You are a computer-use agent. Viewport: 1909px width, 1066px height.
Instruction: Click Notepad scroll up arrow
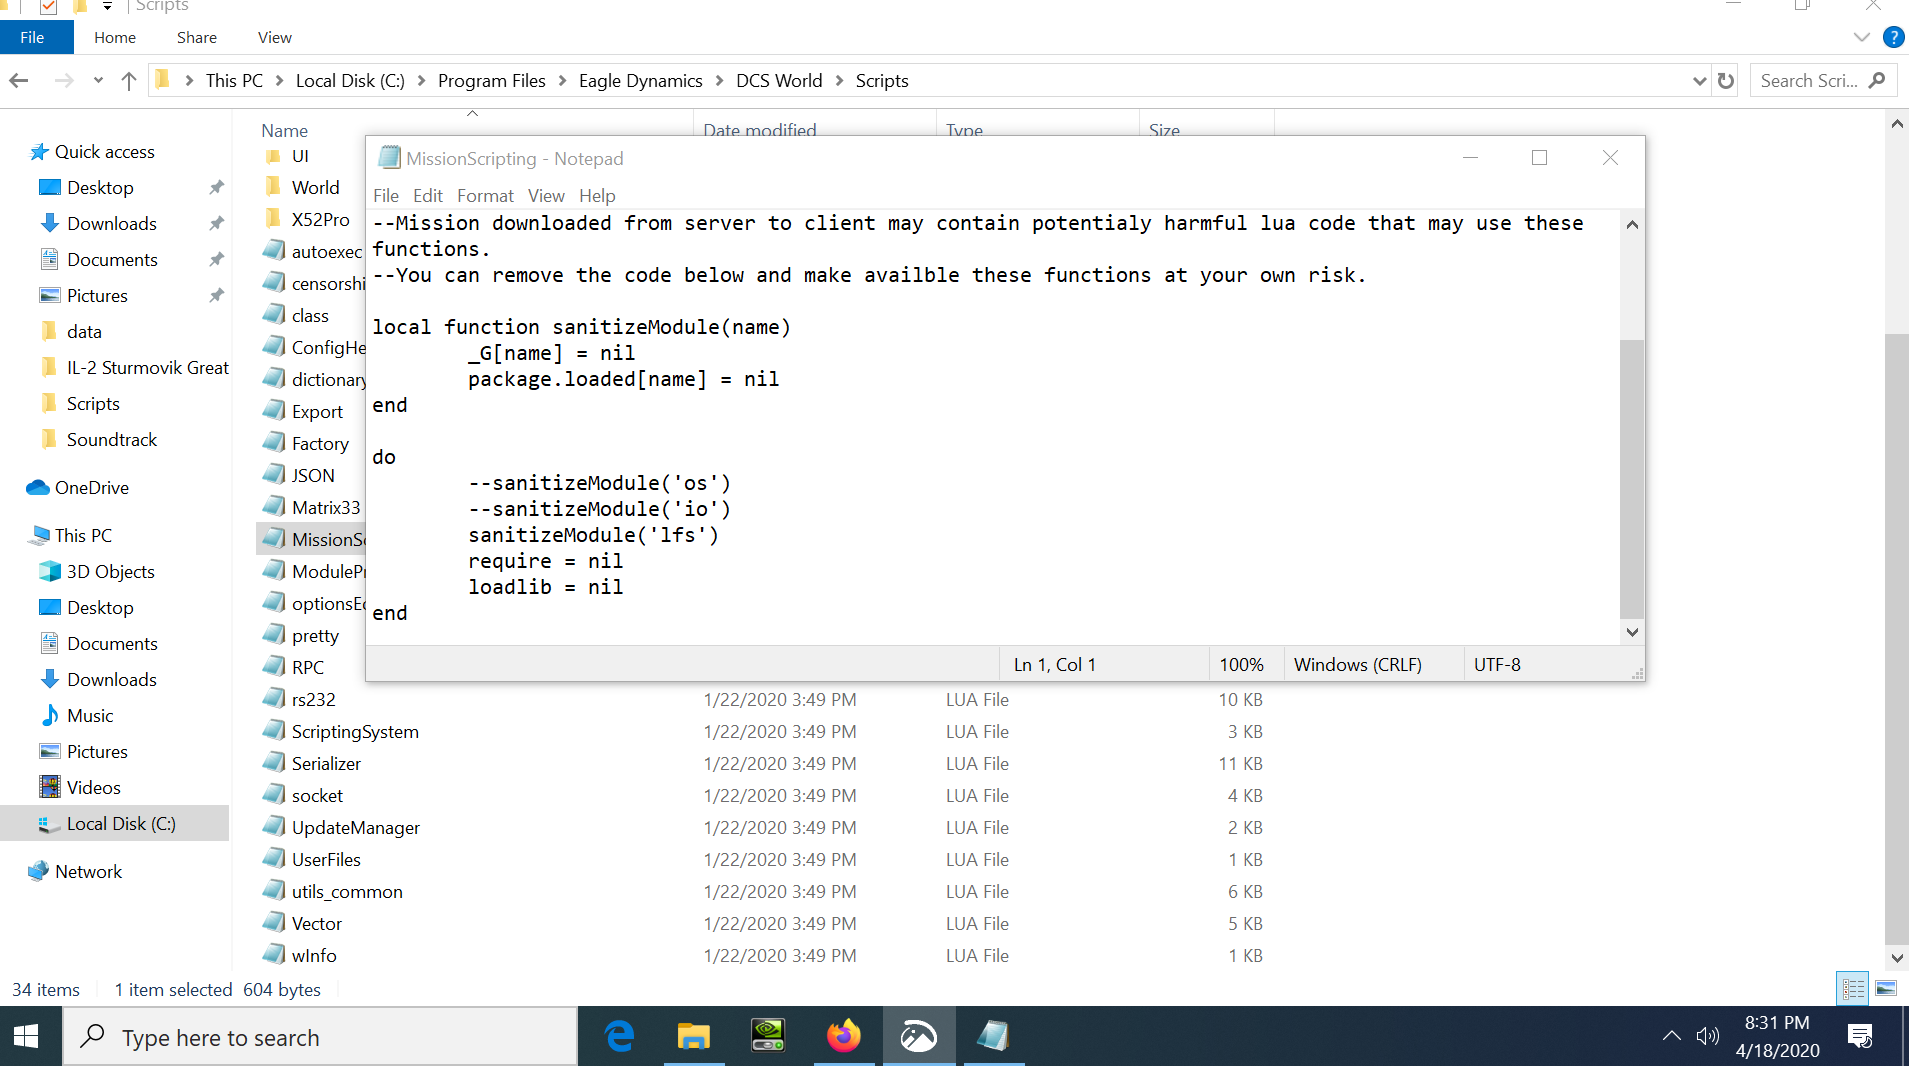coord(1632,224)
